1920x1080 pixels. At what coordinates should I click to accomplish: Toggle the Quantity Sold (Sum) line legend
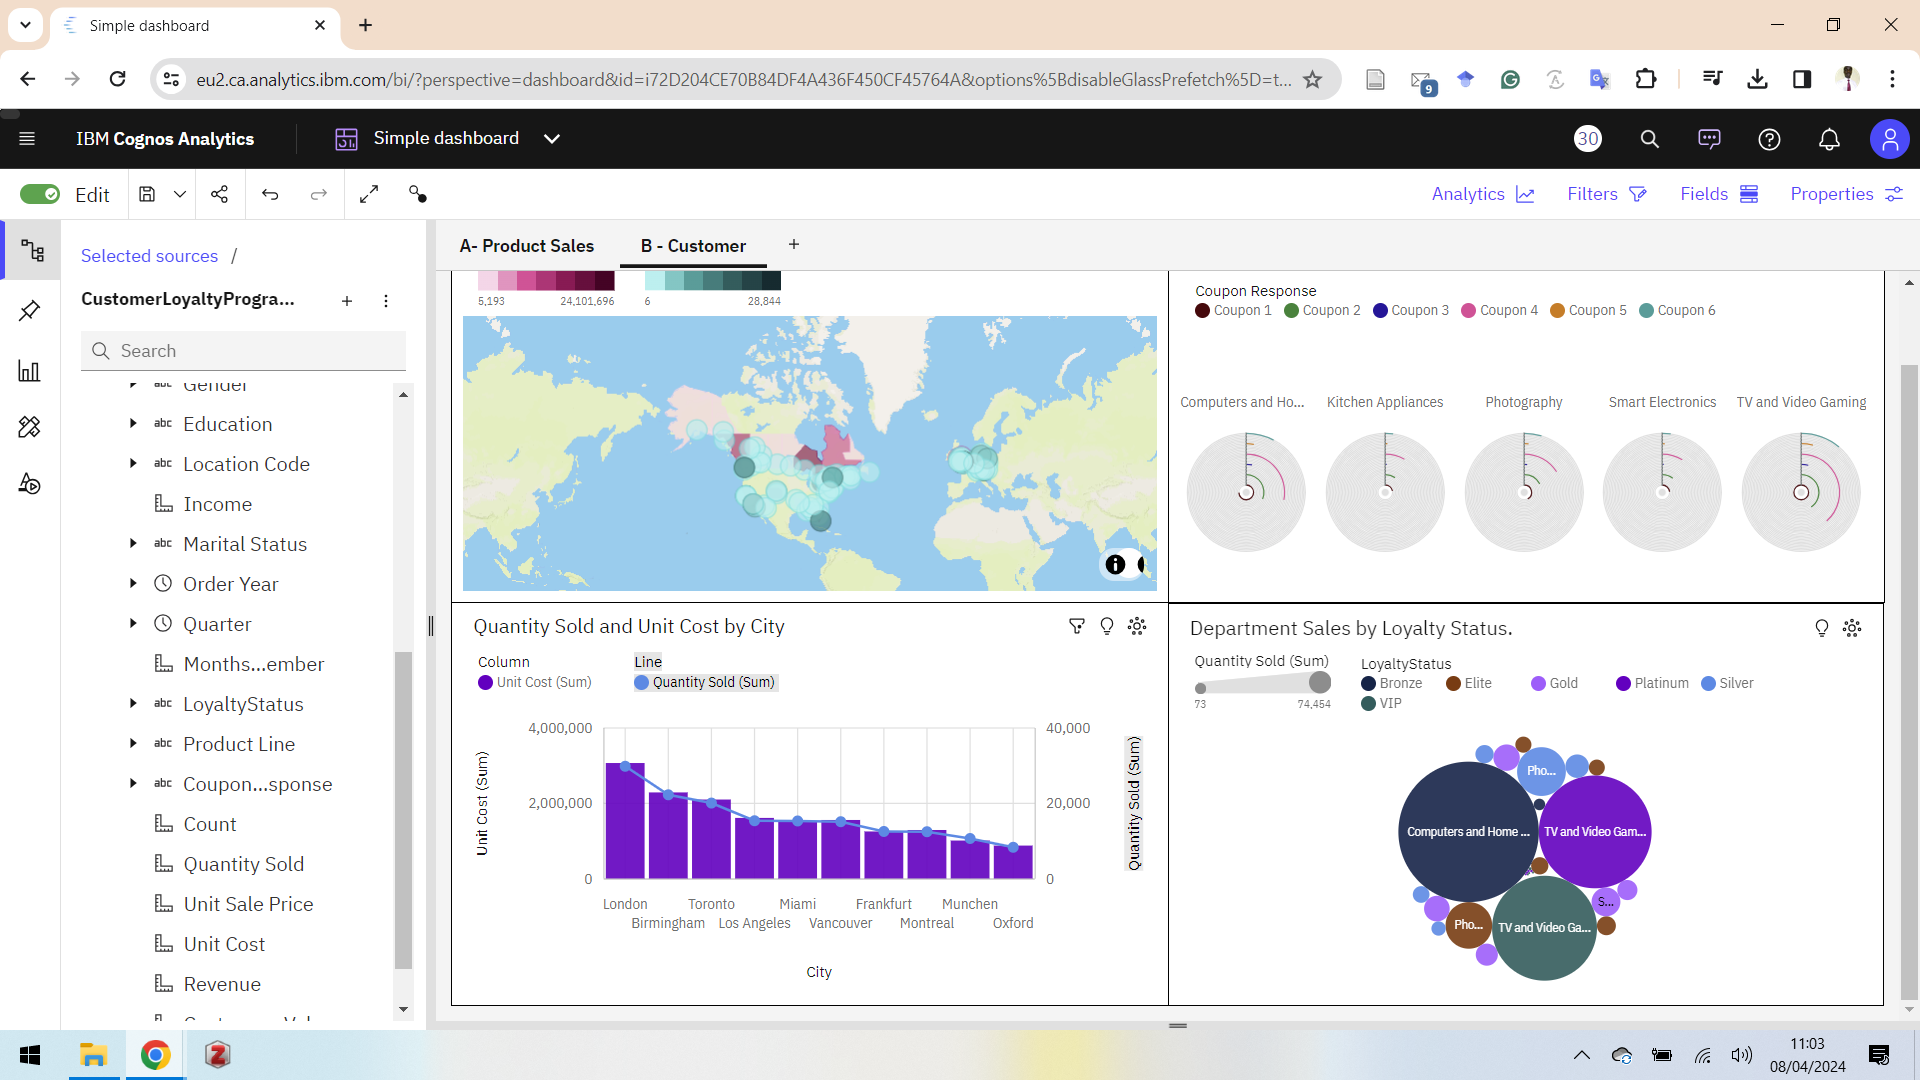[x=705, y=682]
